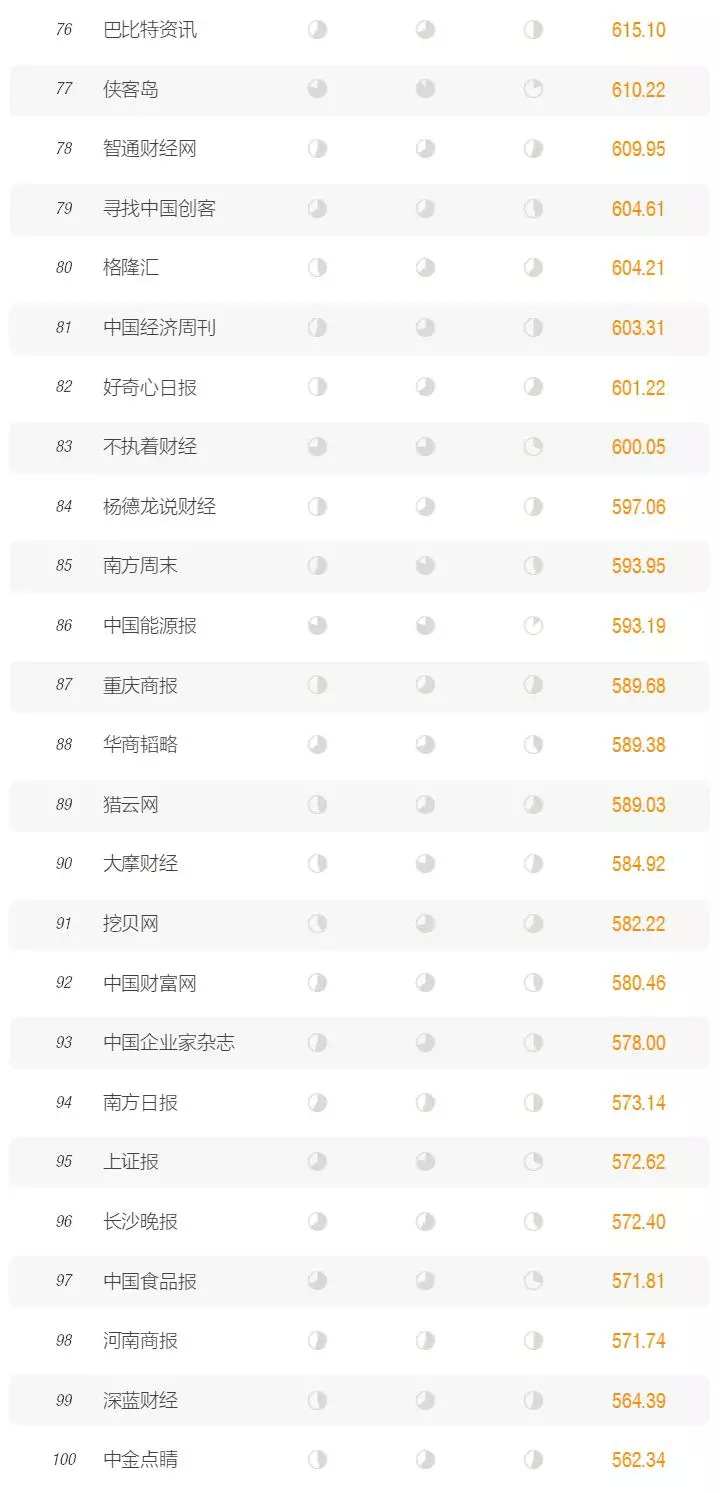Viewport: 720px width, 1493px height.
Task: Click third pie icon in 智通财经网 row
Action: (533, 149)
